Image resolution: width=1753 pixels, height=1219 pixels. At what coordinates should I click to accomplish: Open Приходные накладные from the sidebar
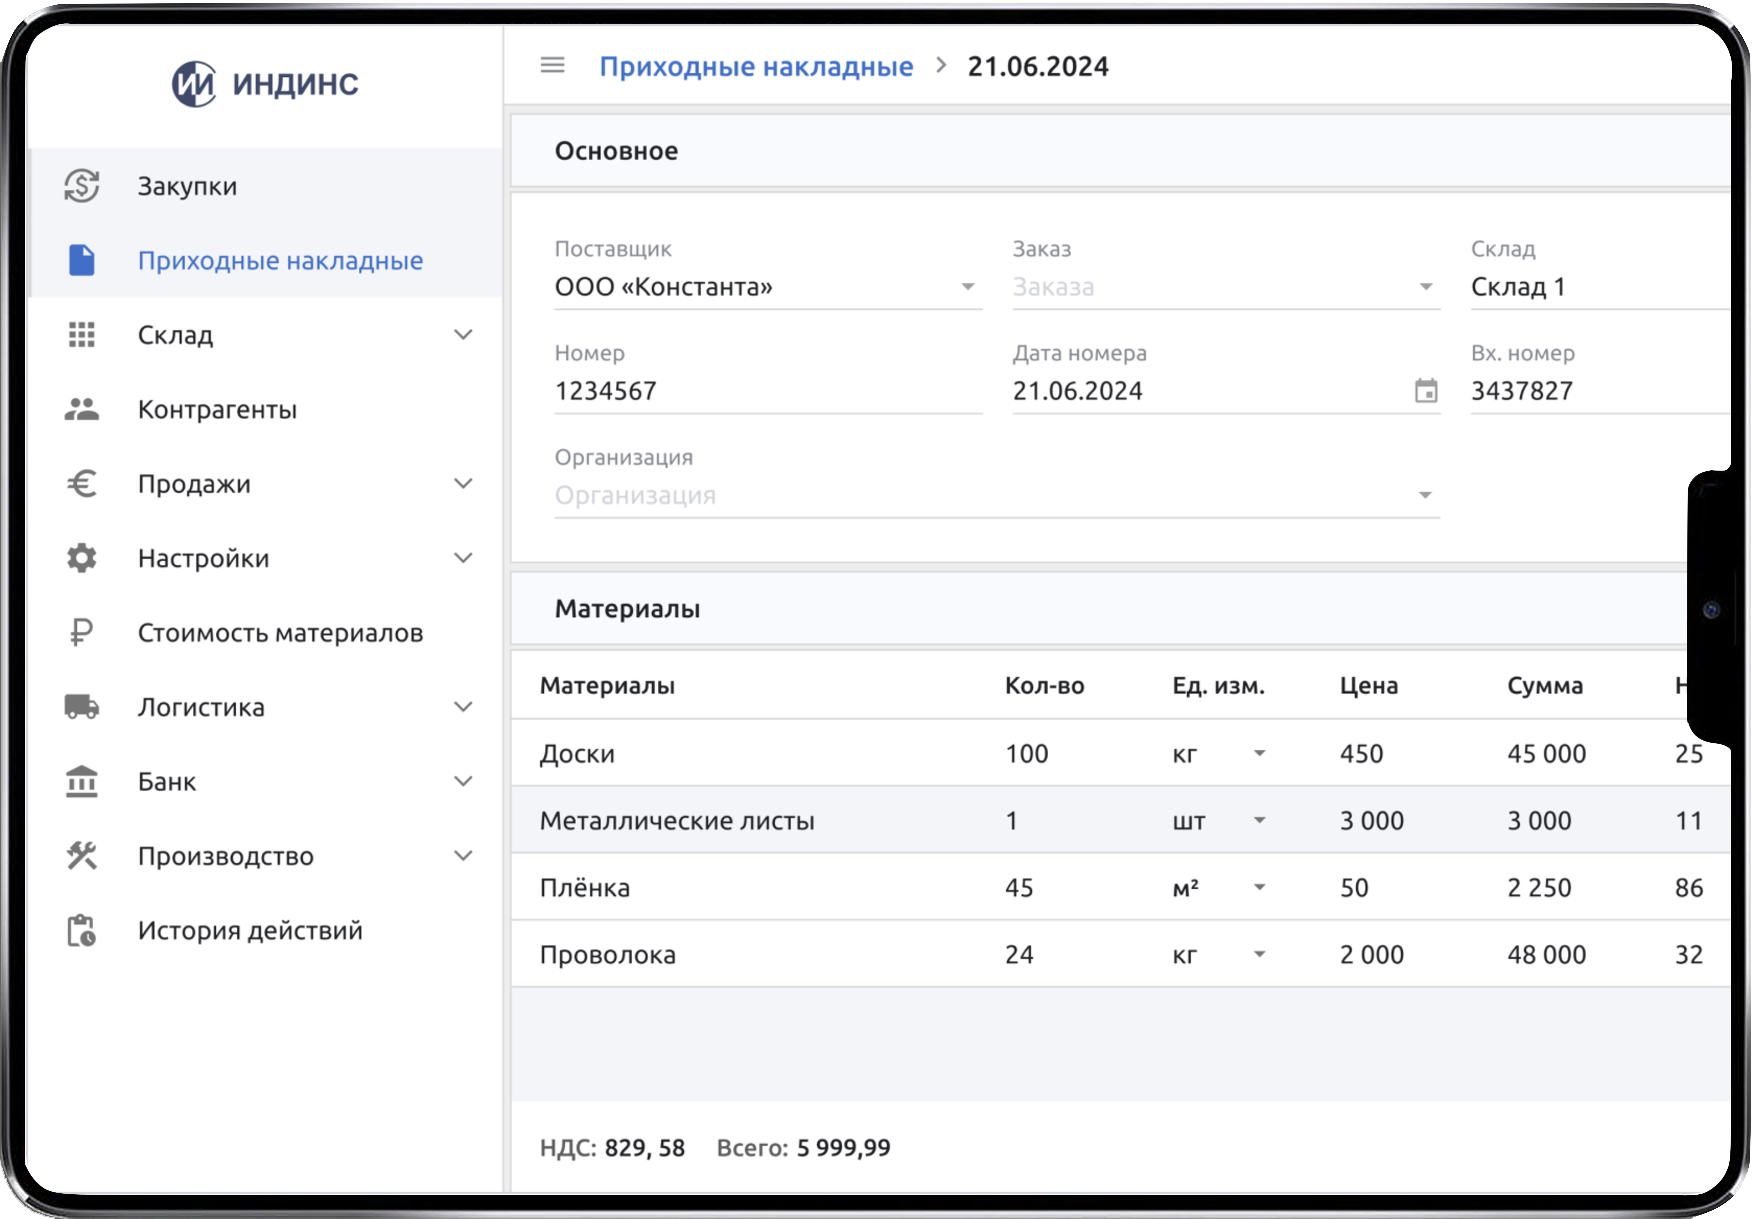279,260
